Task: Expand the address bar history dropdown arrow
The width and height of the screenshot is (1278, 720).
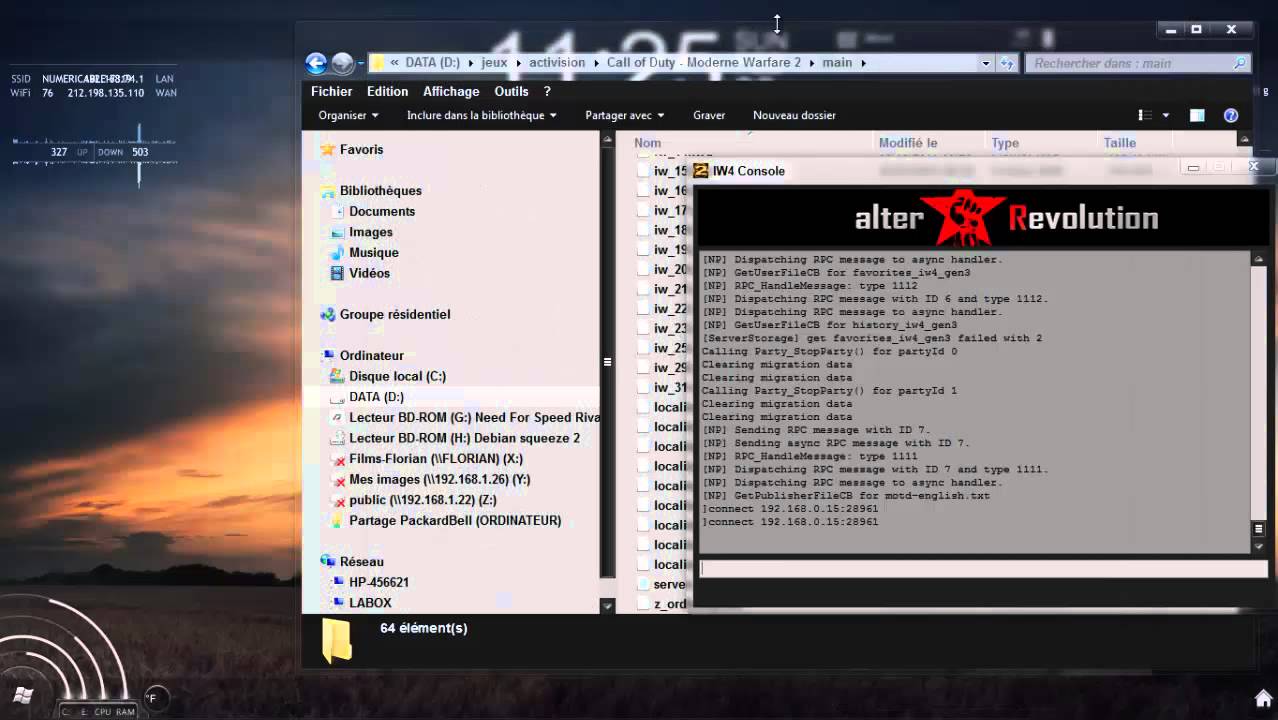Action: pos(985,63)
